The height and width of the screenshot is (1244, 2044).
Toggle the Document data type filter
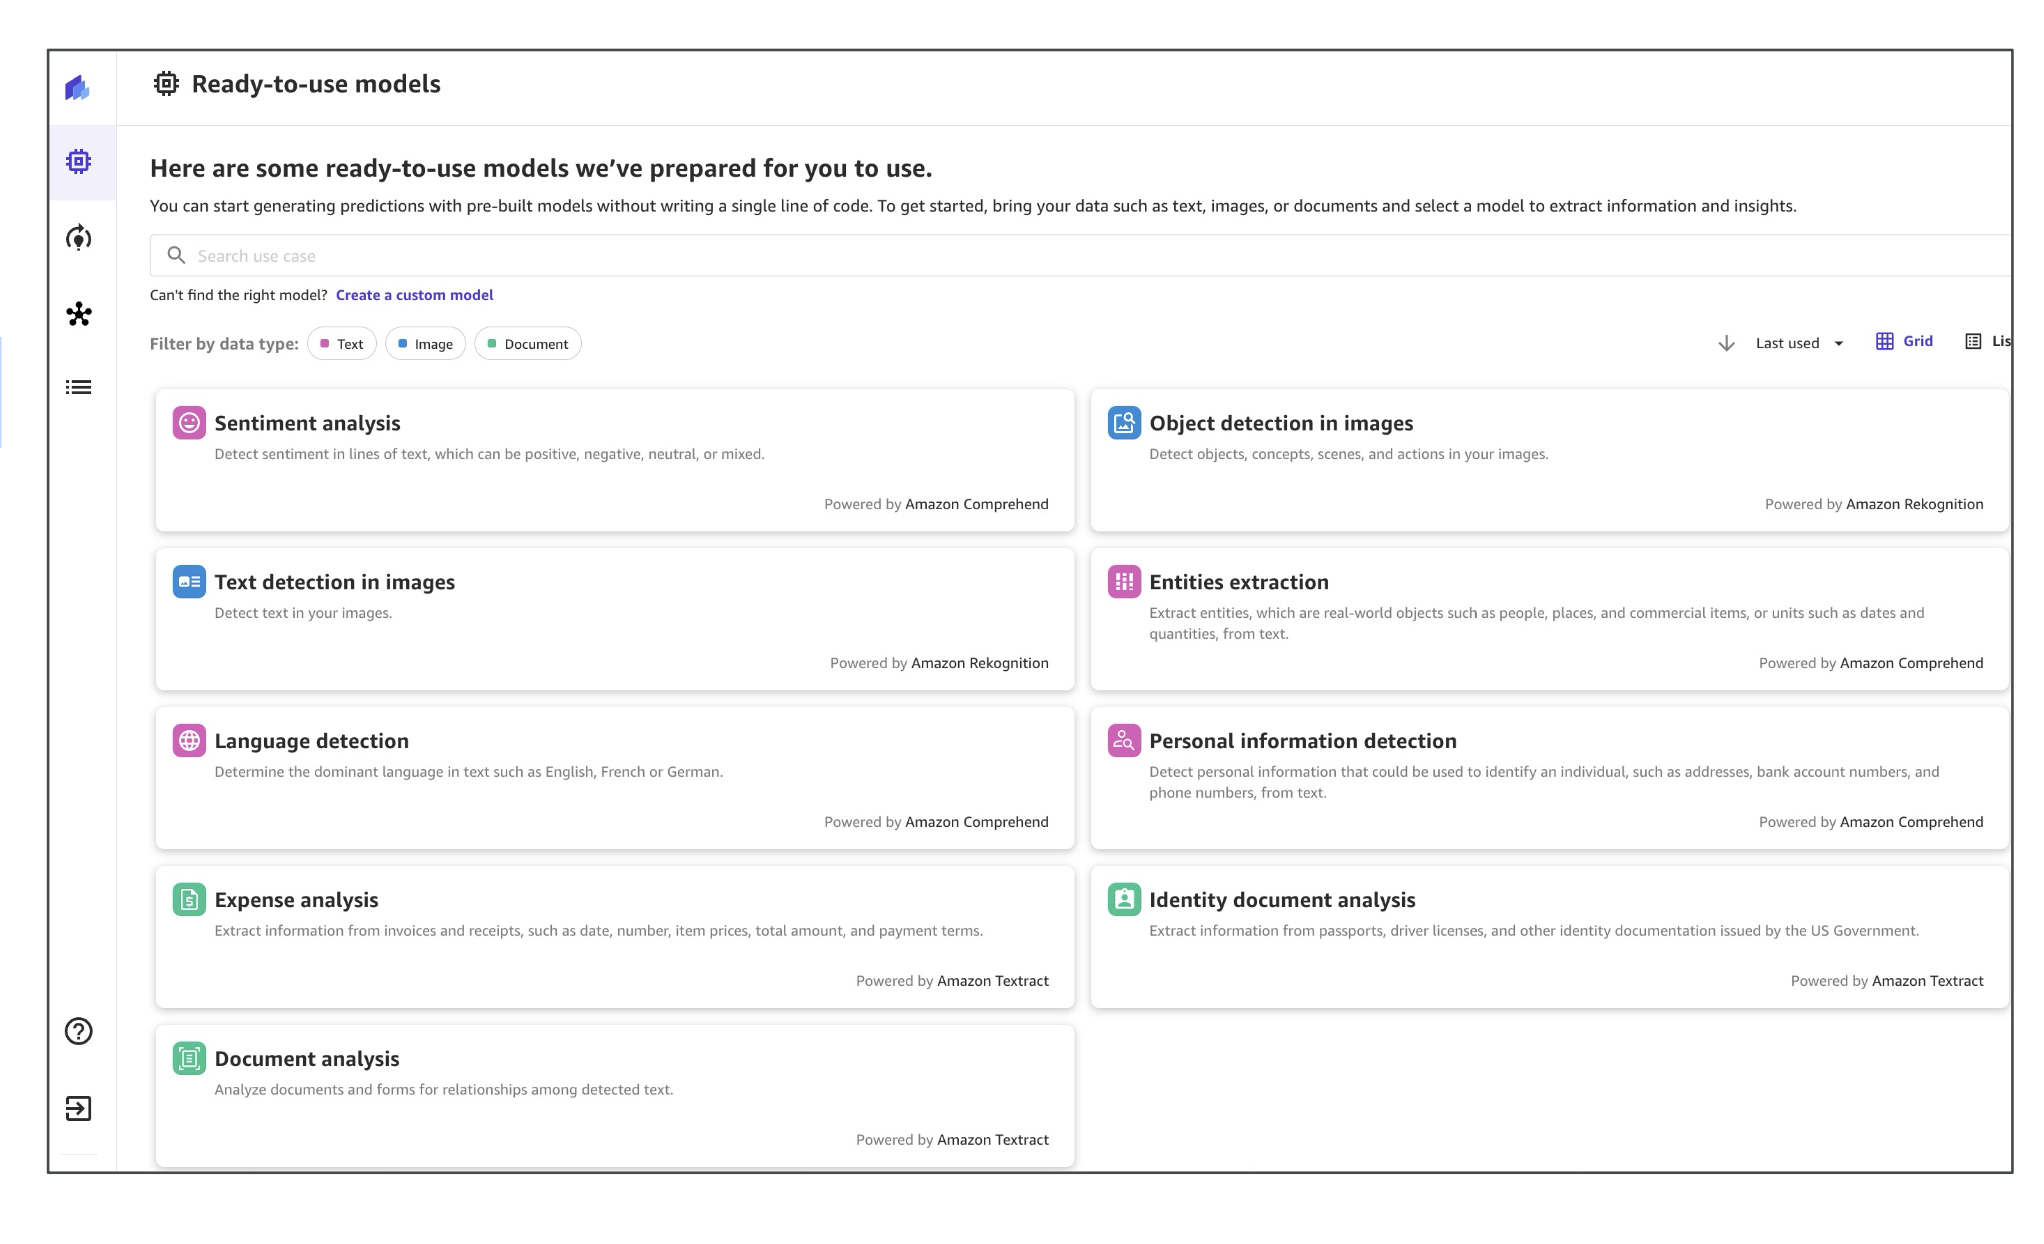coord(527,344)
